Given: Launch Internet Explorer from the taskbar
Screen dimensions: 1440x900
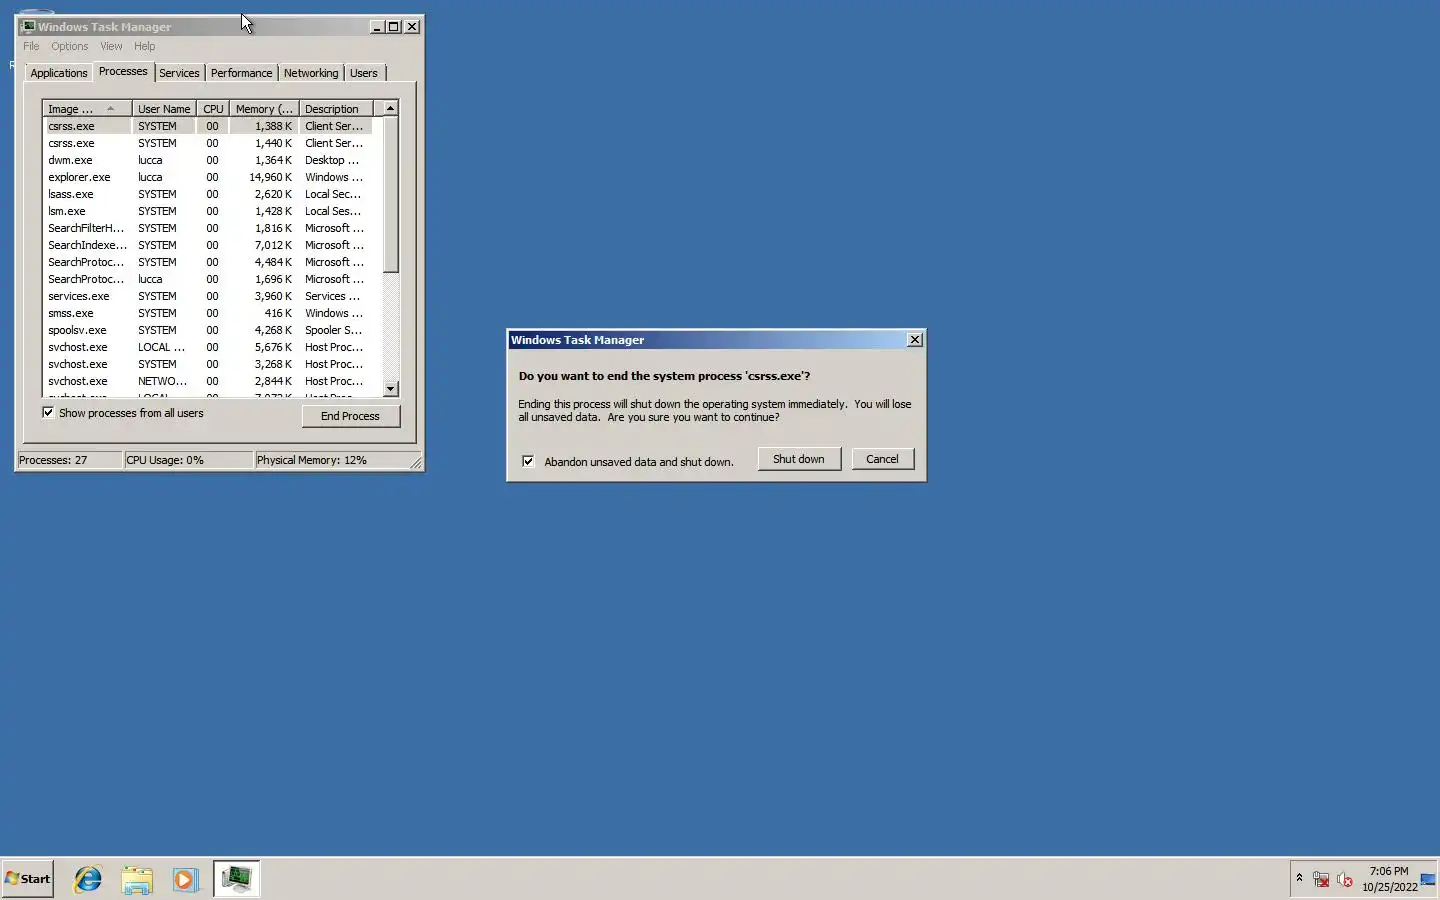Looking at the screenshot, I should click(x=88, y=879).
